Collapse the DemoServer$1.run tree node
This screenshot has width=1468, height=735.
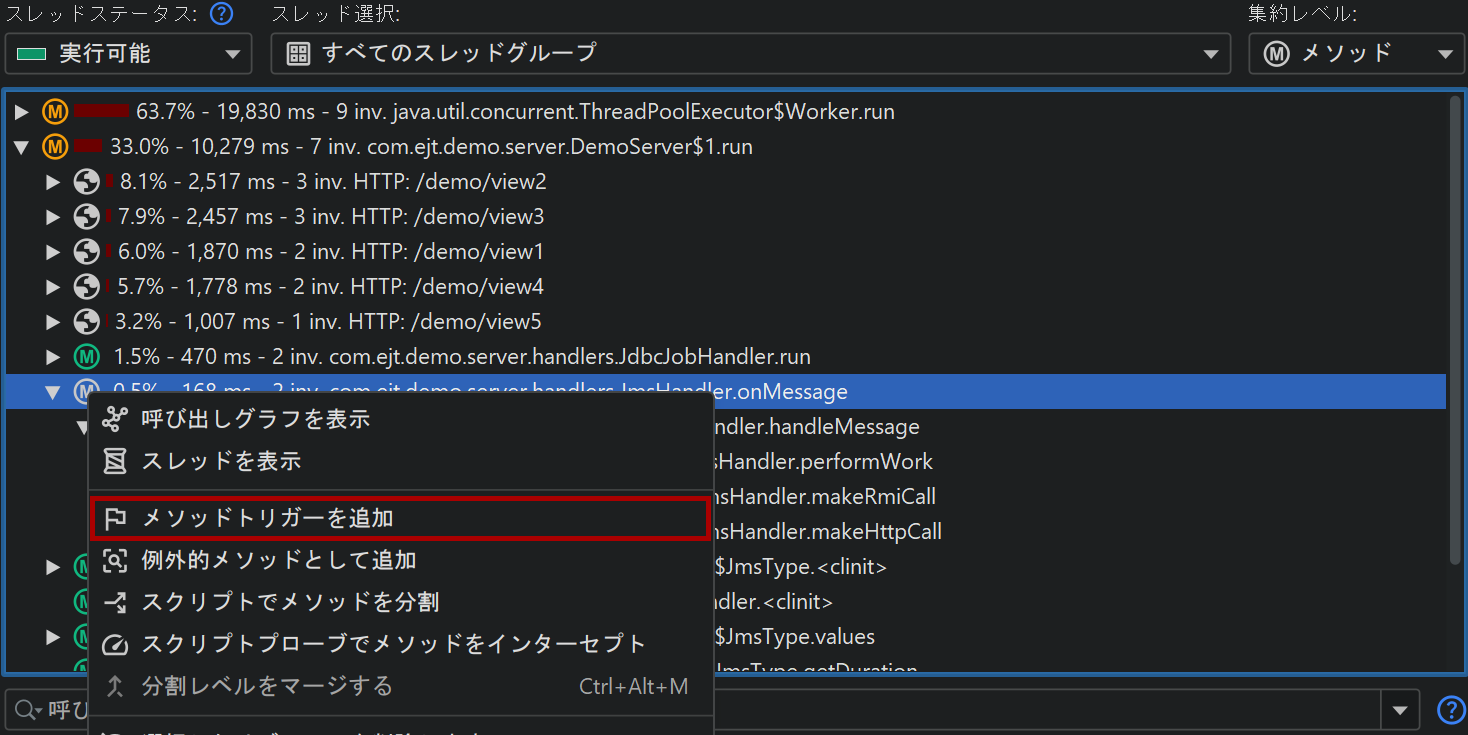(x=21, y=147)
